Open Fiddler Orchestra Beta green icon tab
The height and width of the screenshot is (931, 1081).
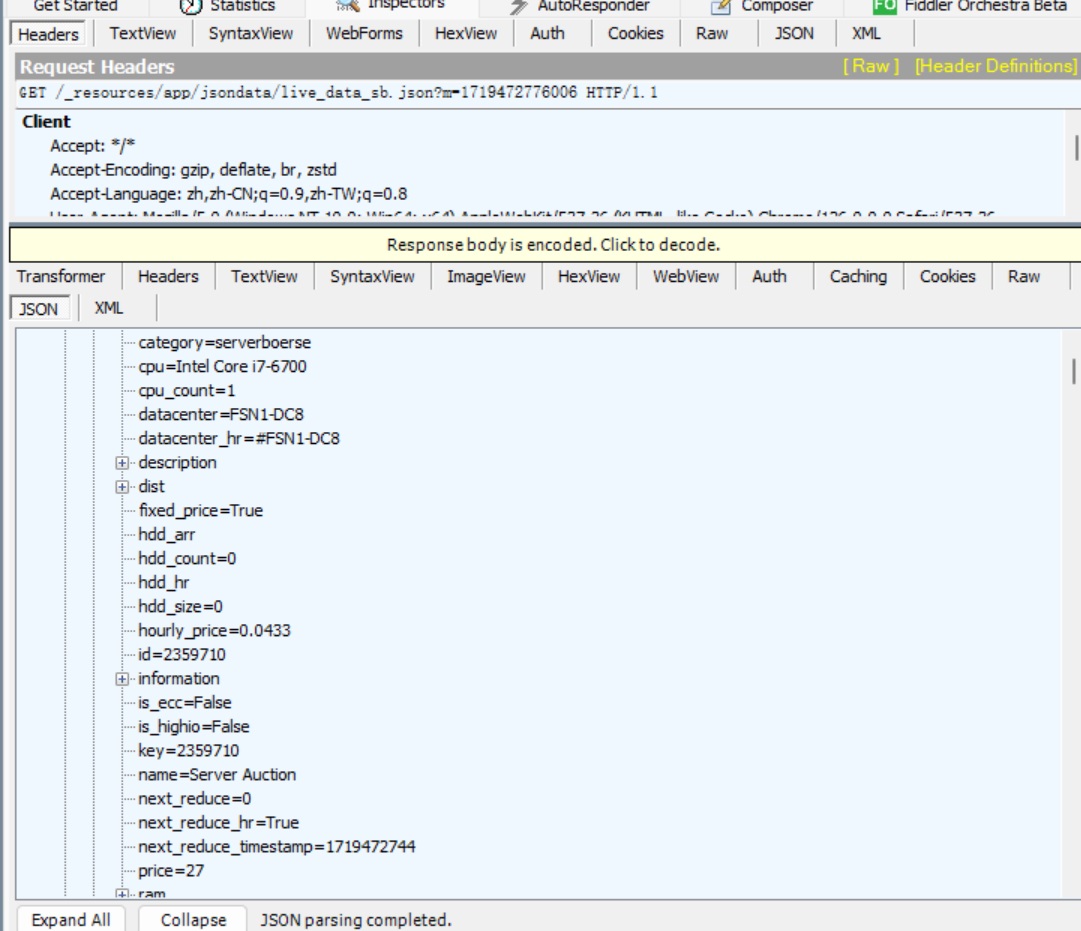click(x=970, y=6)
